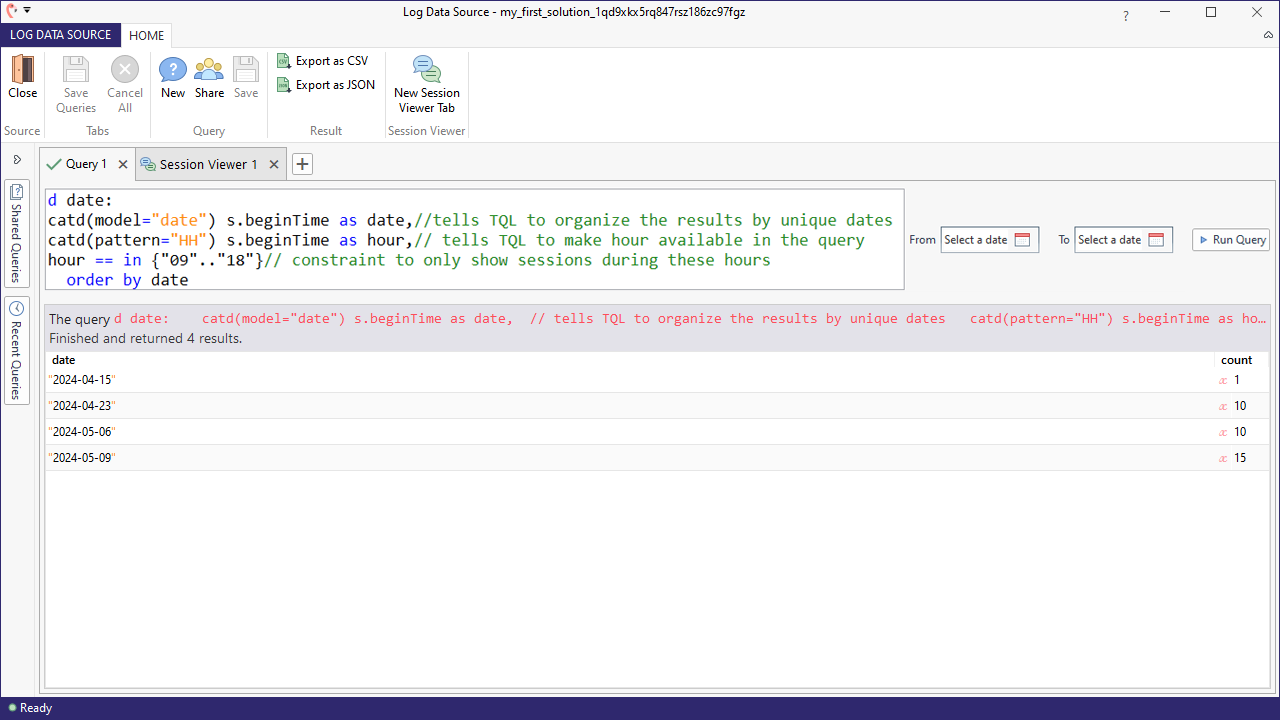
Task: Open the Recent Queries side panel
Action: click(17, 350)
